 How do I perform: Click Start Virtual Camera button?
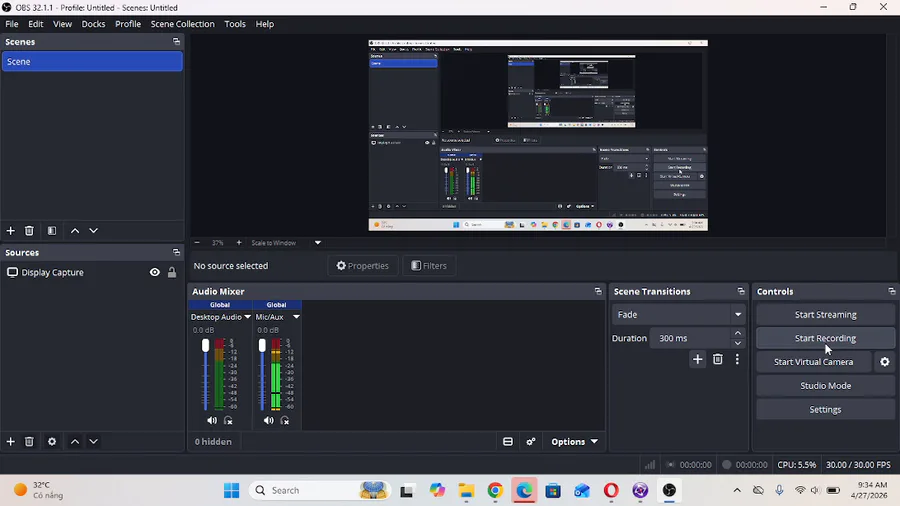813,362
